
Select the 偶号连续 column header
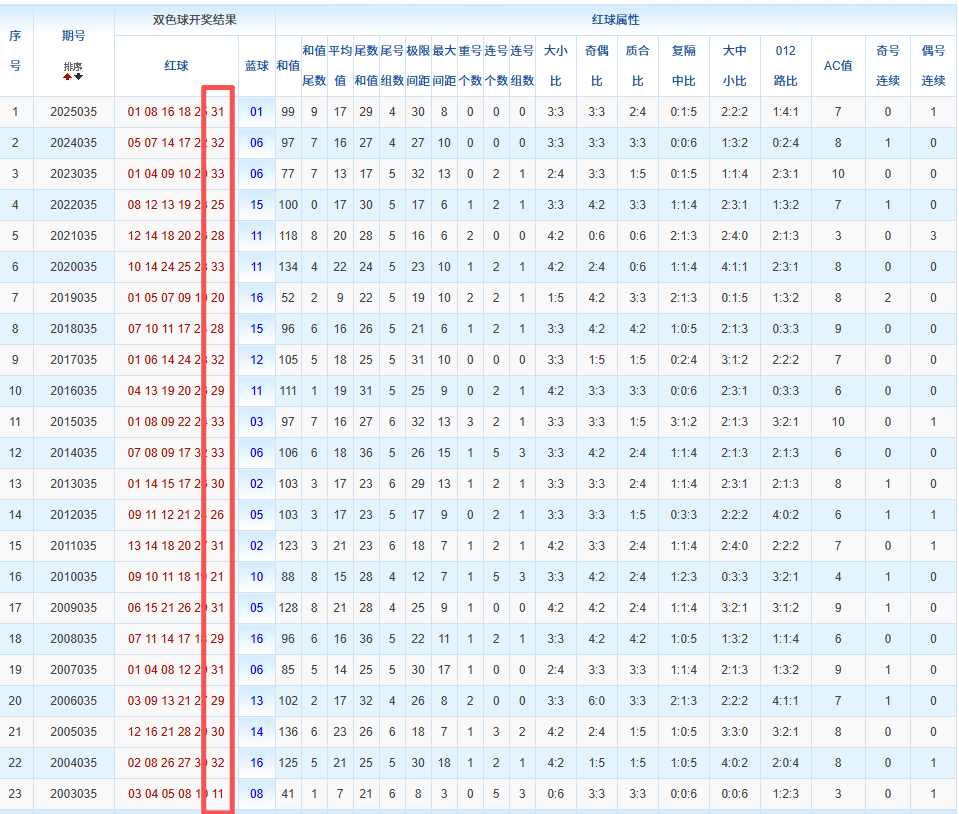pos(933,65)
